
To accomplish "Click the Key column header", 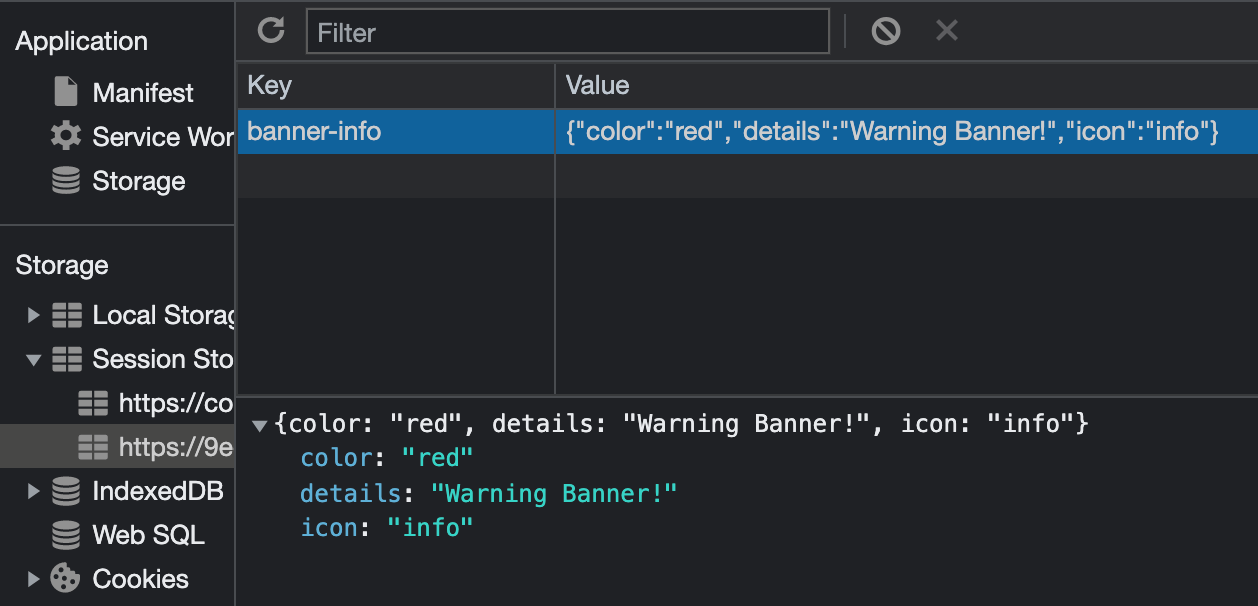I will click(x=396, y=85).
